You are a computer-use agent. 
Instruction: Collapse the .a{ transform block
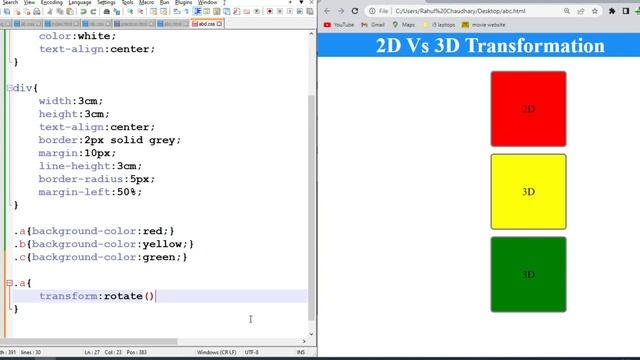click(9, 283)
